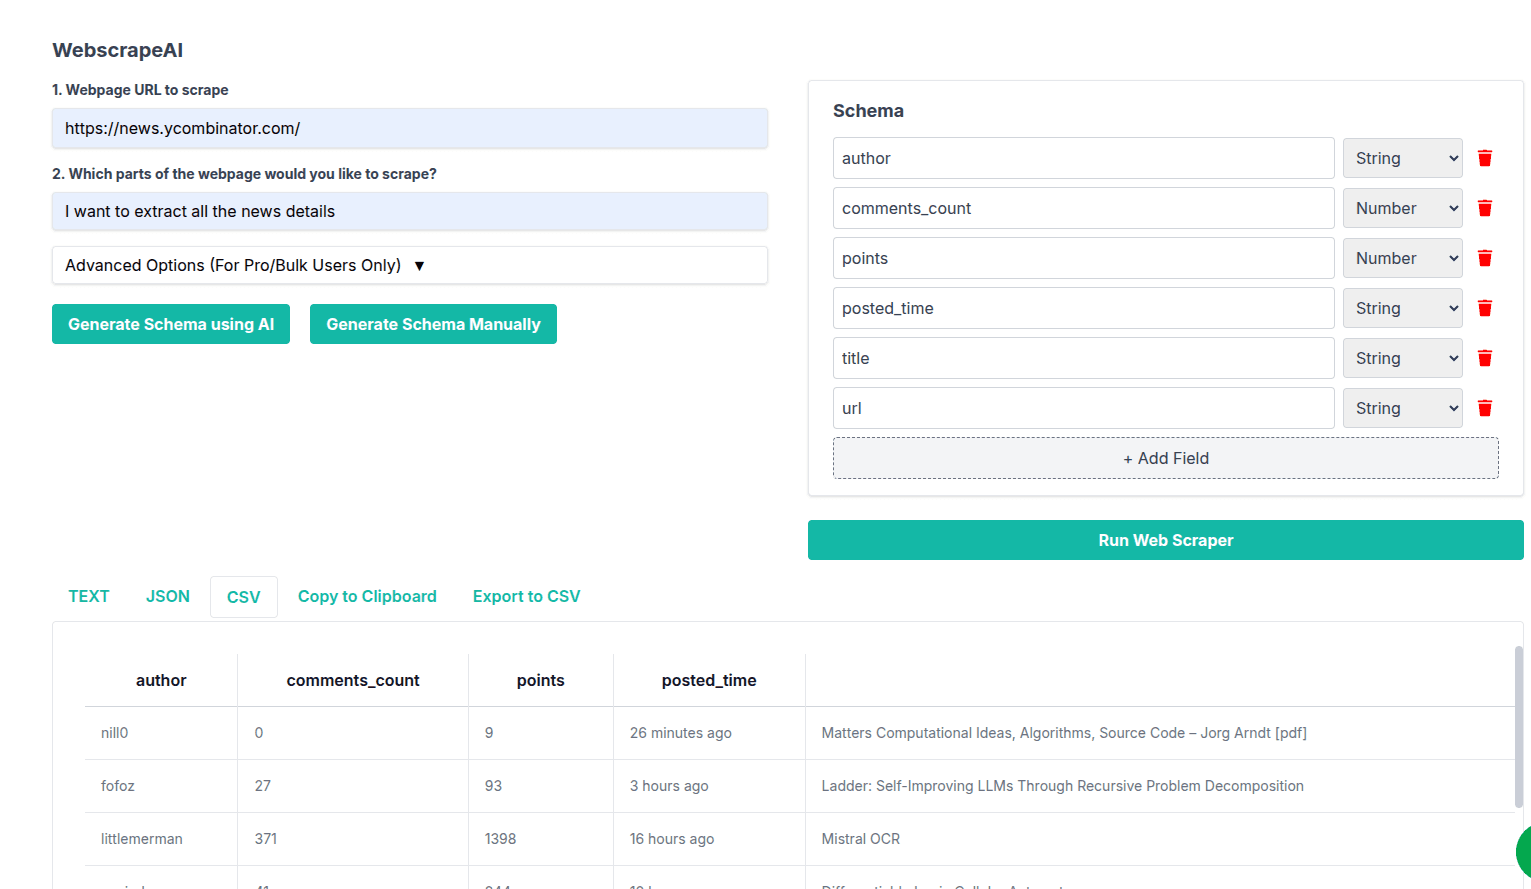Delete the posted_time schema field

(1485, 308)
